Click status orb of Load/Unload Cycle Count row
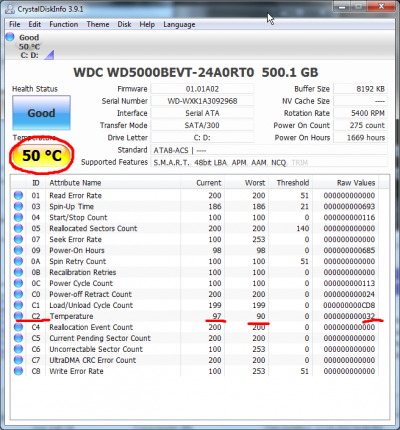This screenshot has height=430, width=400. tap(18, 305)
